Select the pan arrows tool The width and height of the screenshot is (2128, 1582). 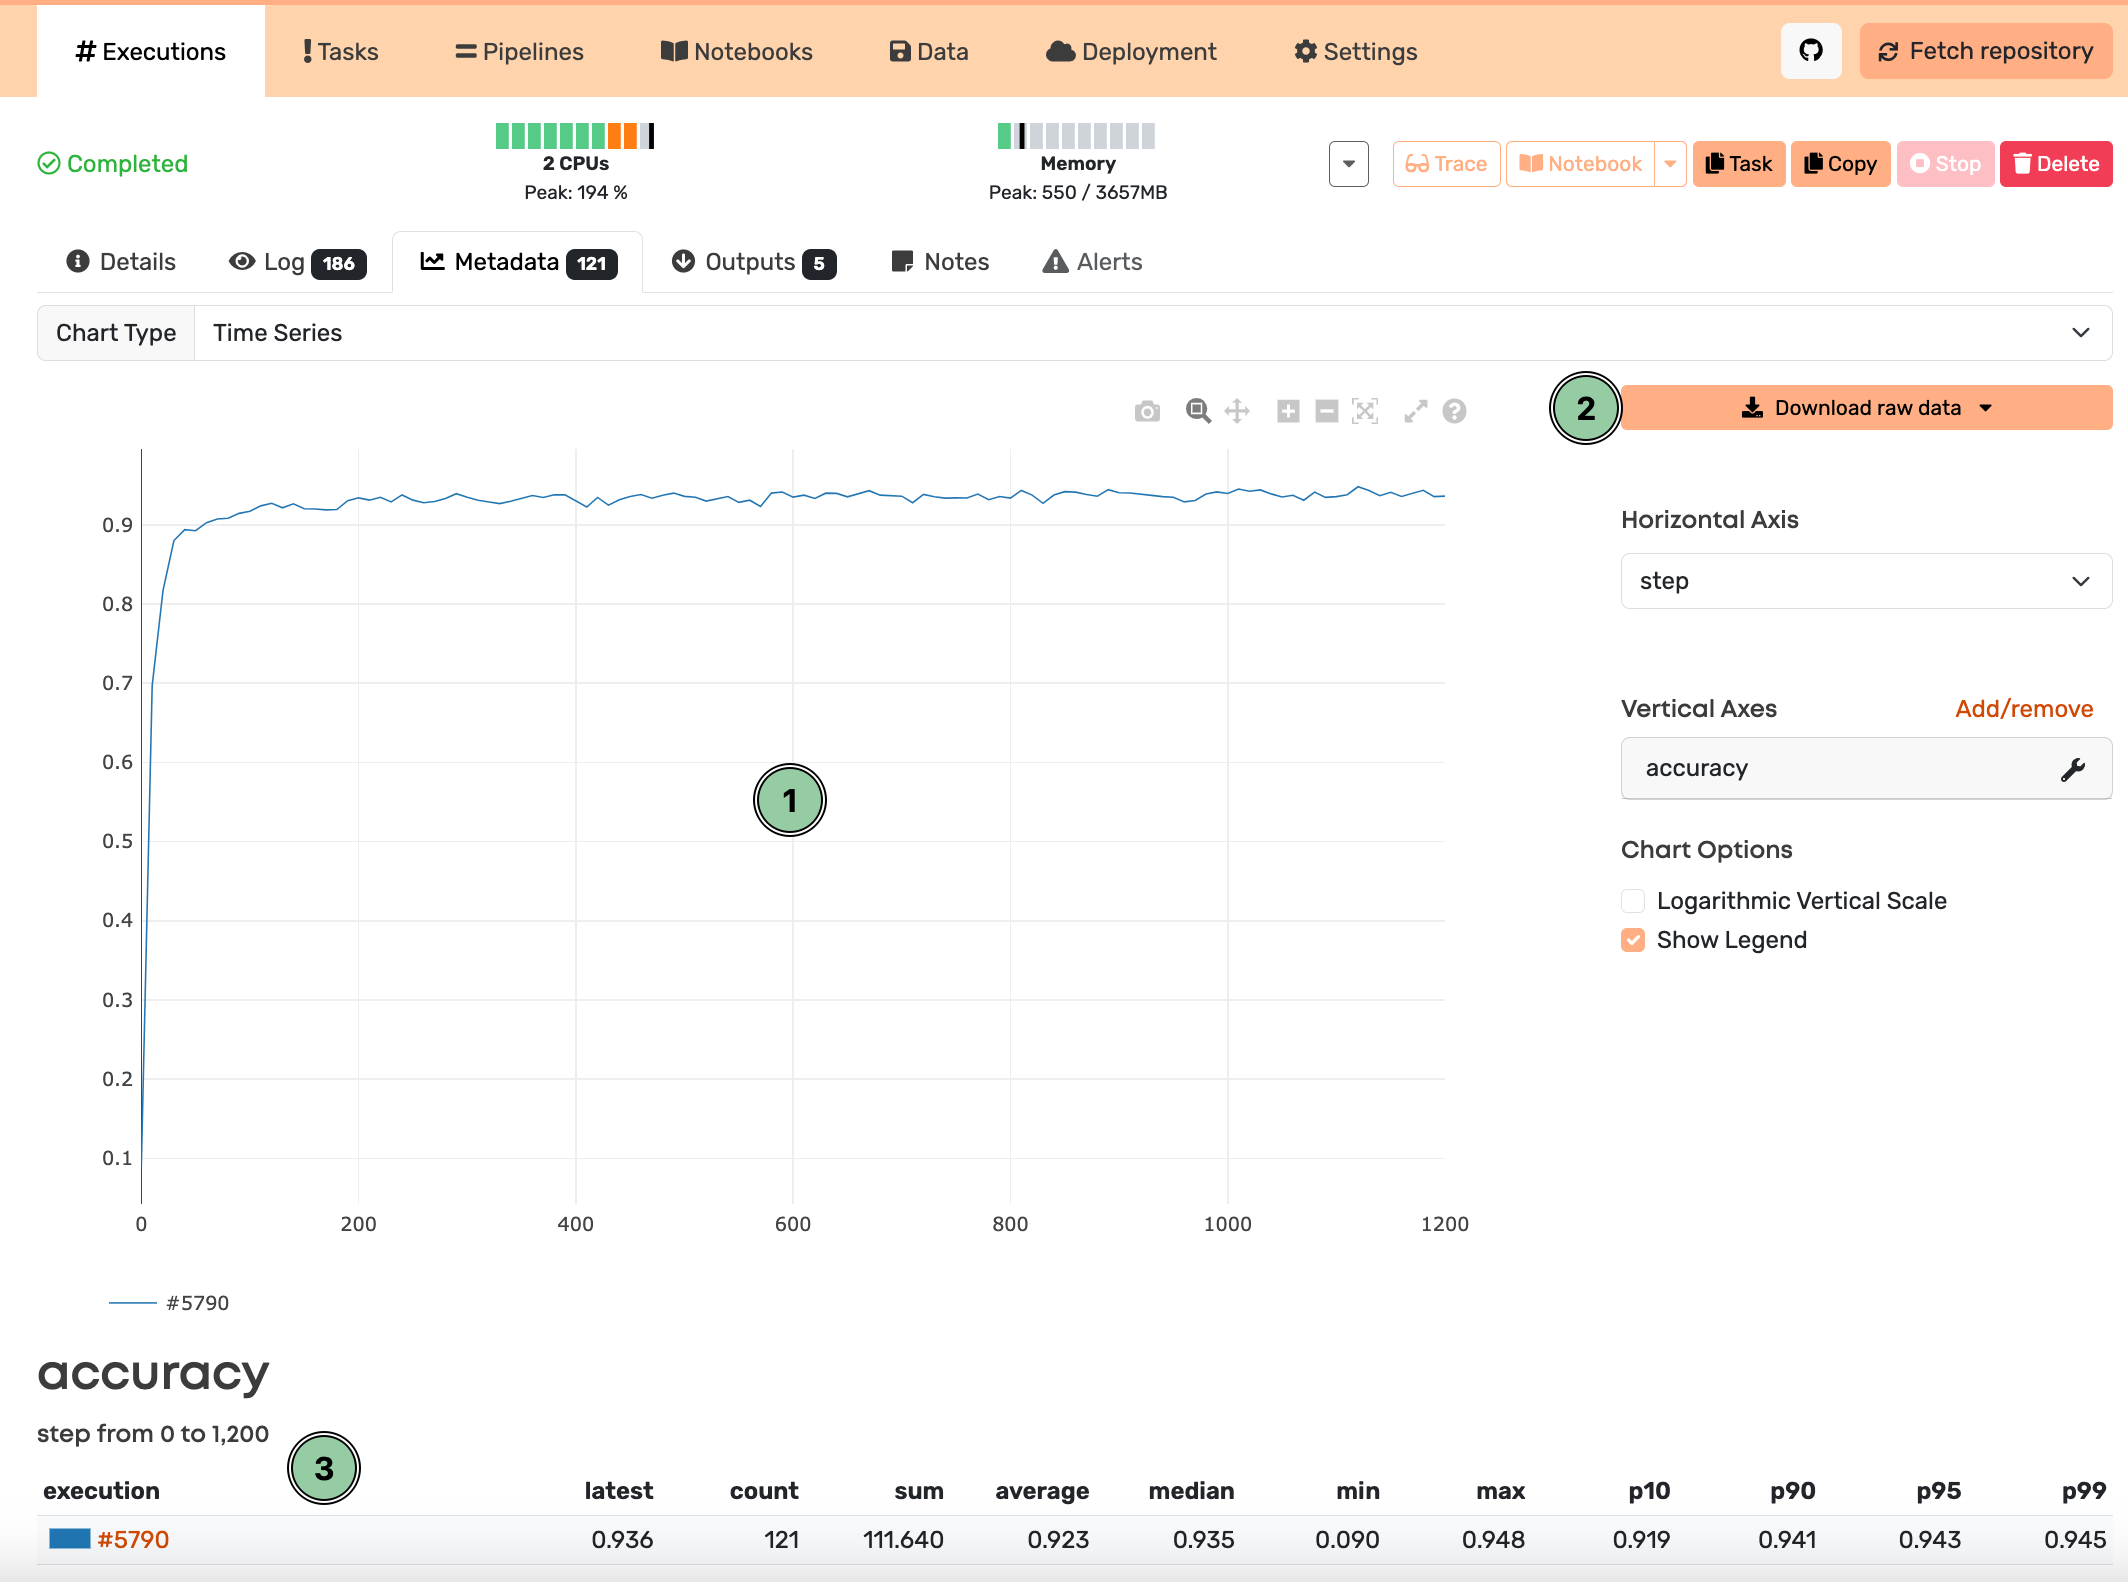click(x=1237, y=411)
